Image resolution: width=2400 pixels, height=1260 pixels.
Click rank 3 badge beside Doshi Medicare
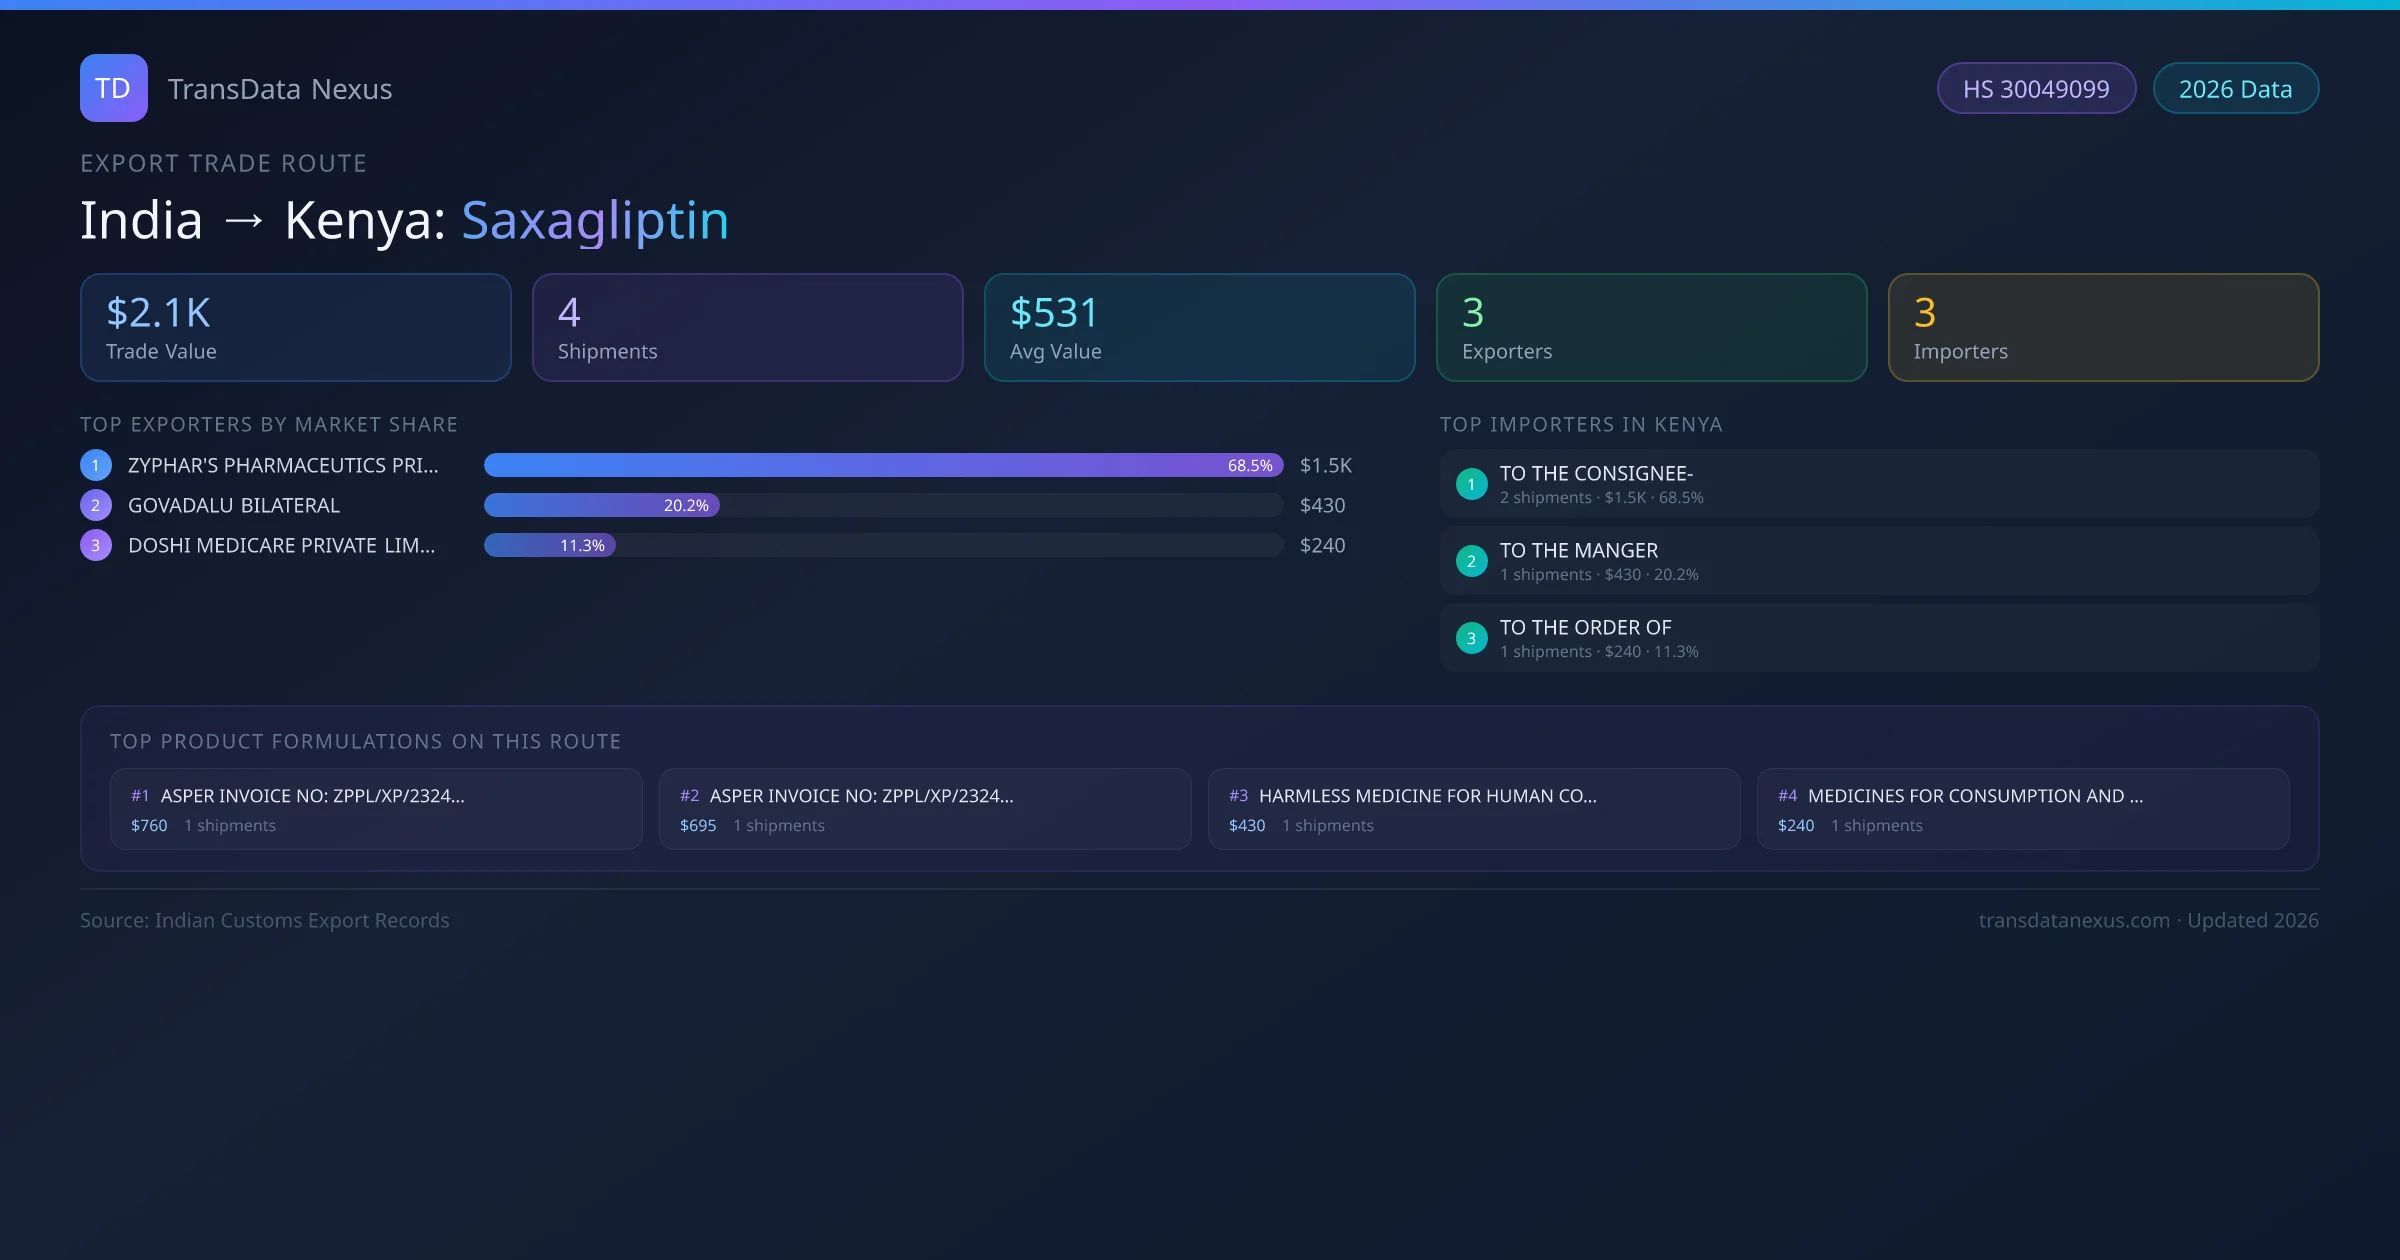[96, 545]
